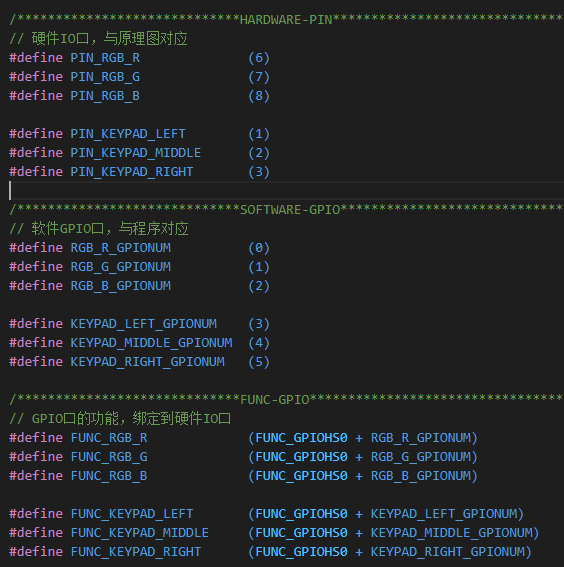Click FUNC_GPIOHS0 in the FUNC_RGB_G line
Screen dimensions: 564x567
pos(301,457)
